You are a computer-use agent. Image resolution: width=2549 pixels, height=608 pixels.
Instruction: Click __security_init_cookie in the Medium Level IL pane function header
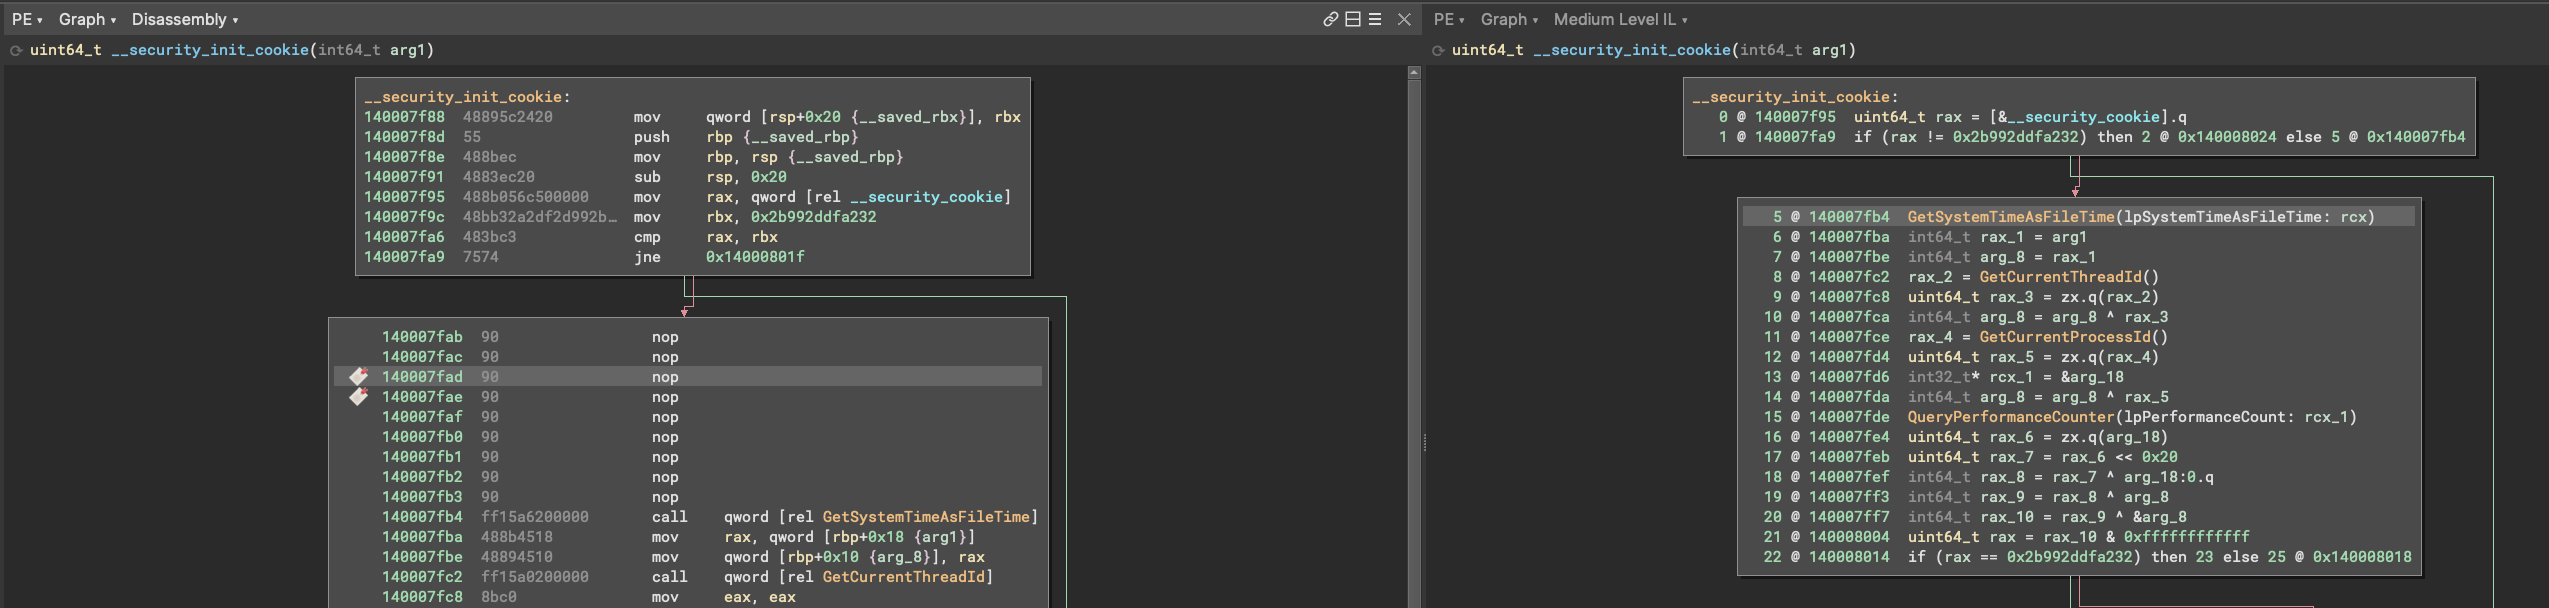[1632, 50]
